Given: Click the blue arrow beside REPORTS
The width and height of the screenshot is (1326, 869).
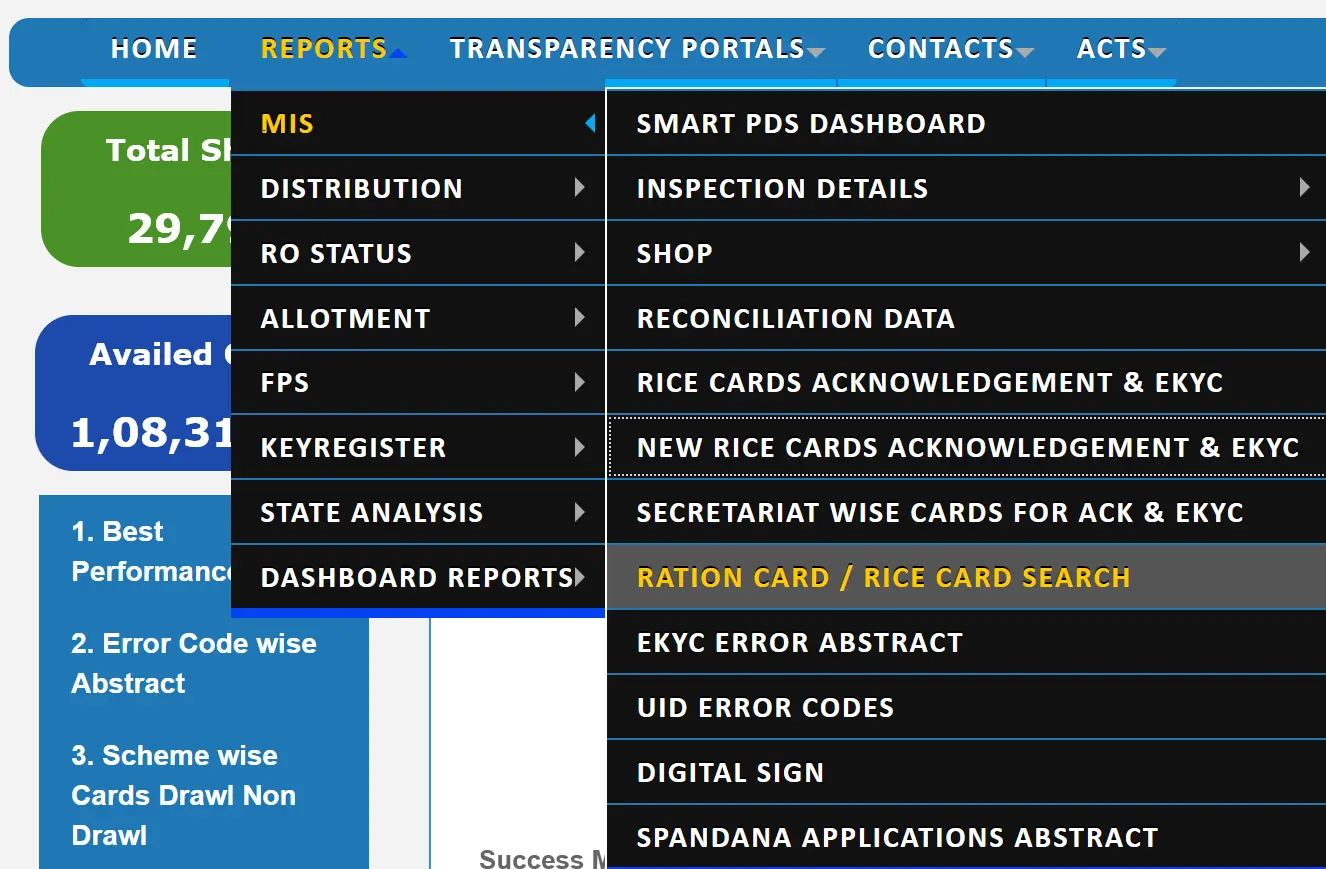Looking at the screenshot, I should tap(397, 53).
